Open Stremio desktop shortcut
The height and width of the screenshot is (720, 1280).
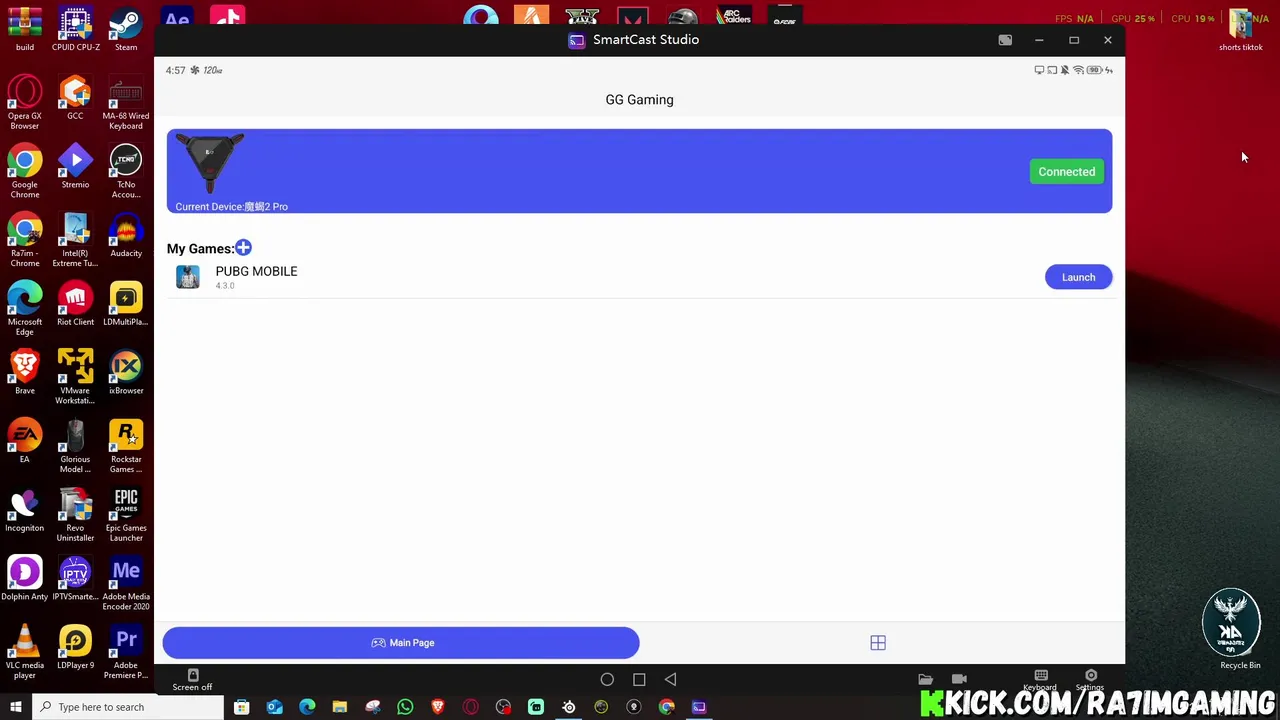[75, 166]
